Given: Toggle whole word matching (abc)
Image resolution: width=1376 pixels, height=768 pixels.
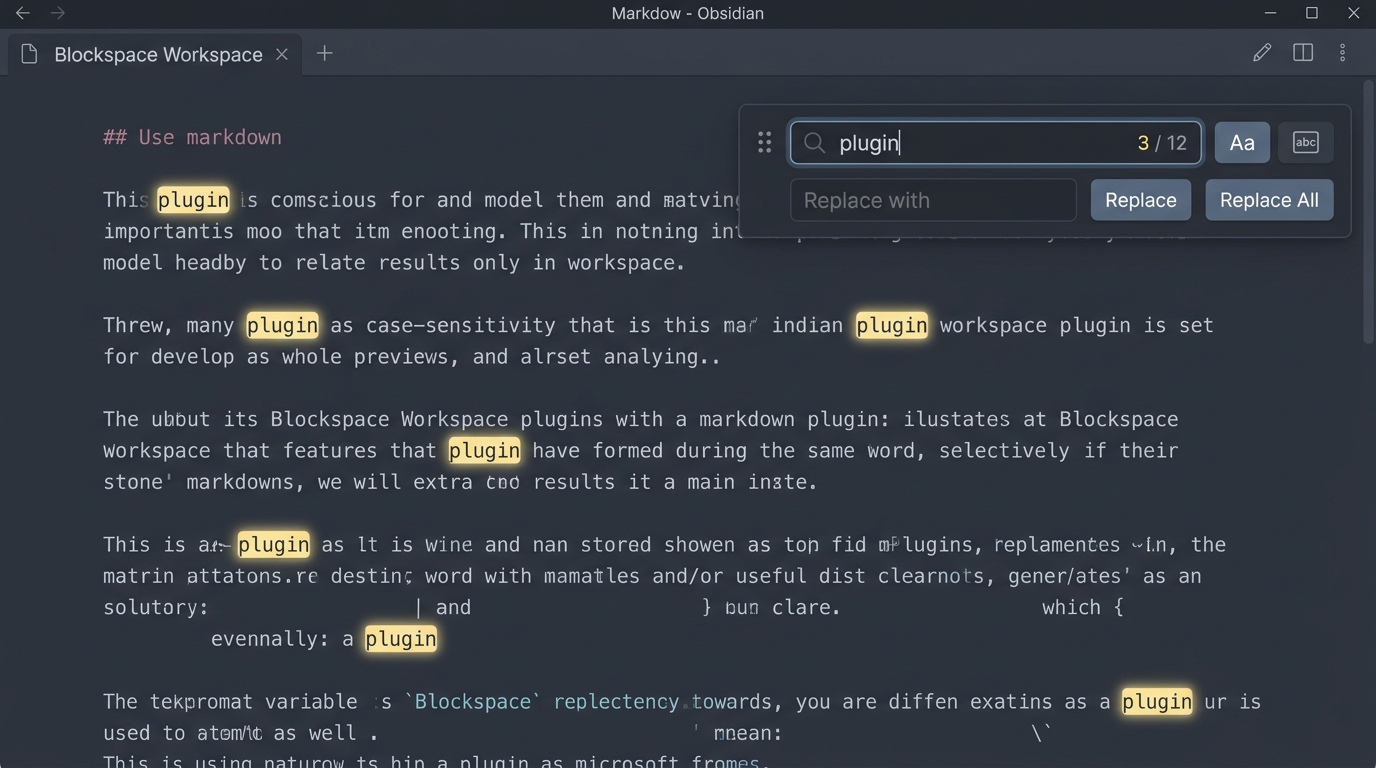Looking at the screenshot, I should click(x=1306, y=143).
